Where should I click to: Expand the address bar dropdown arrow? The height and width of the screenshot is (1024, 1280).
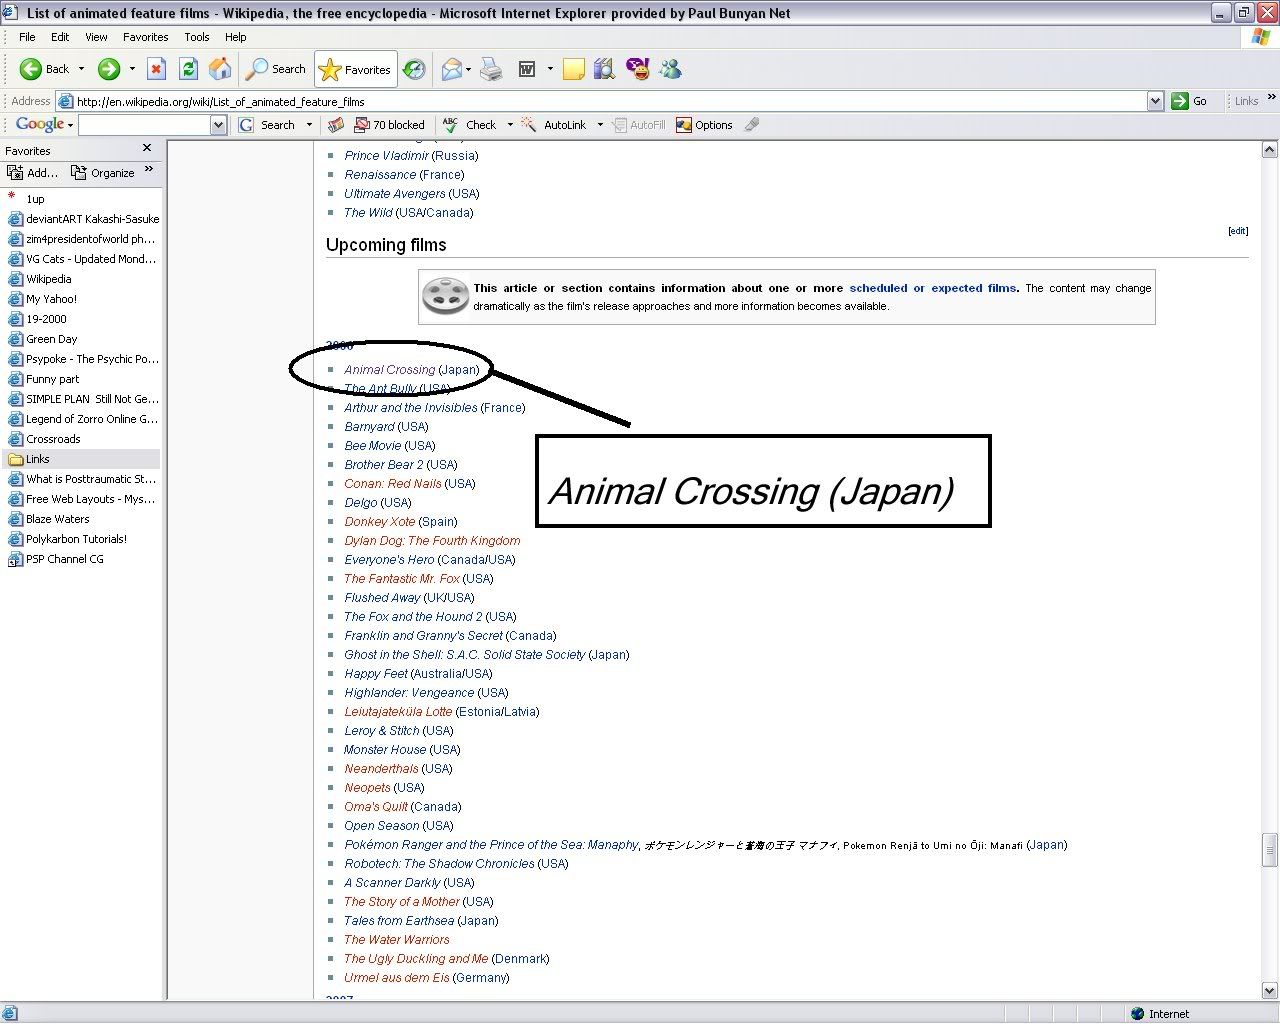pyautogui.click(x=1156, y=101)
